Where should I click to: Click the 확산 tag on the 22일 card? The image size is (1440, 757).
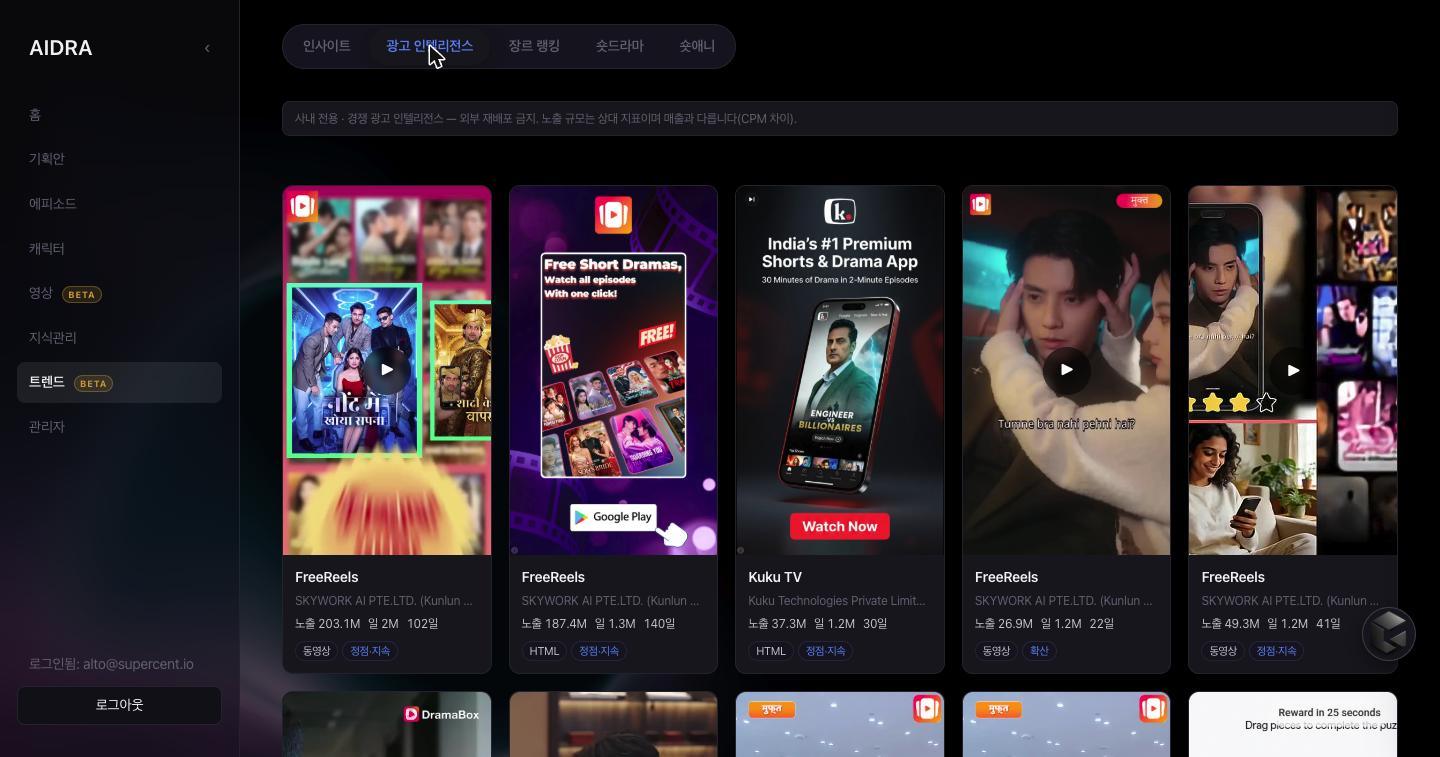point(1040,651)
